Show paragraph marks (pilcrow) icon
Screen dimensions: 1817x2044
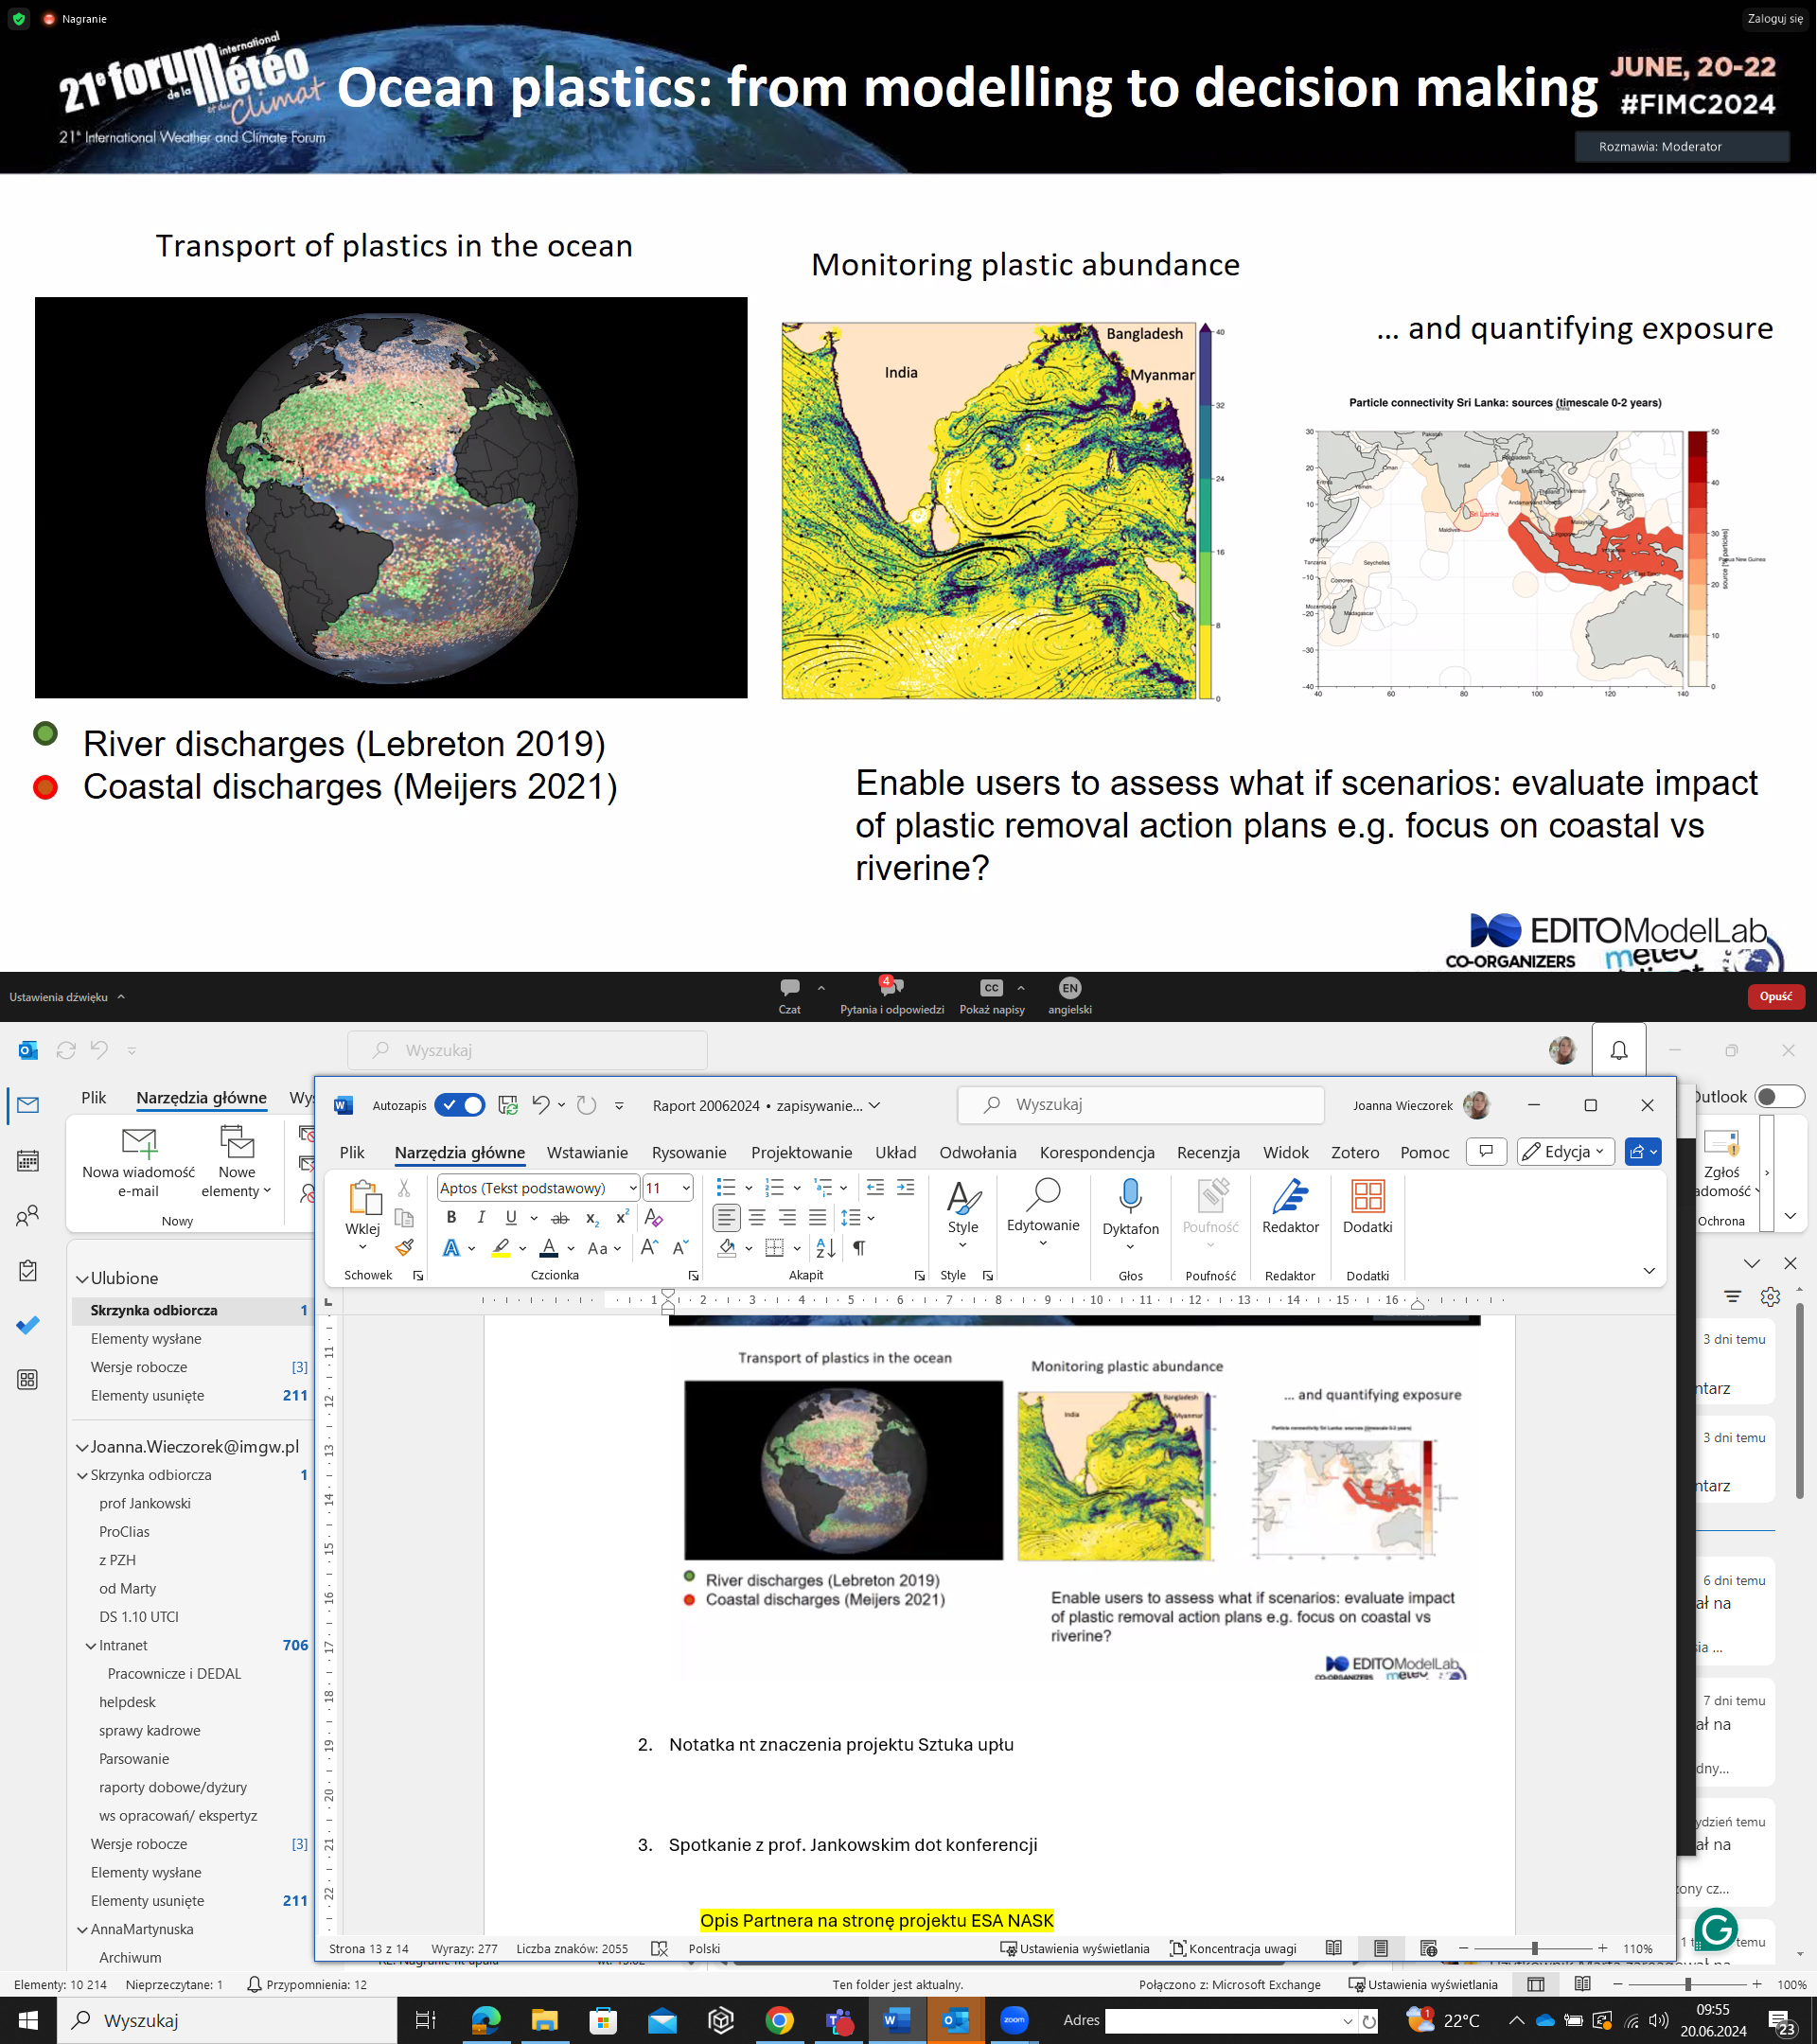859,1247
